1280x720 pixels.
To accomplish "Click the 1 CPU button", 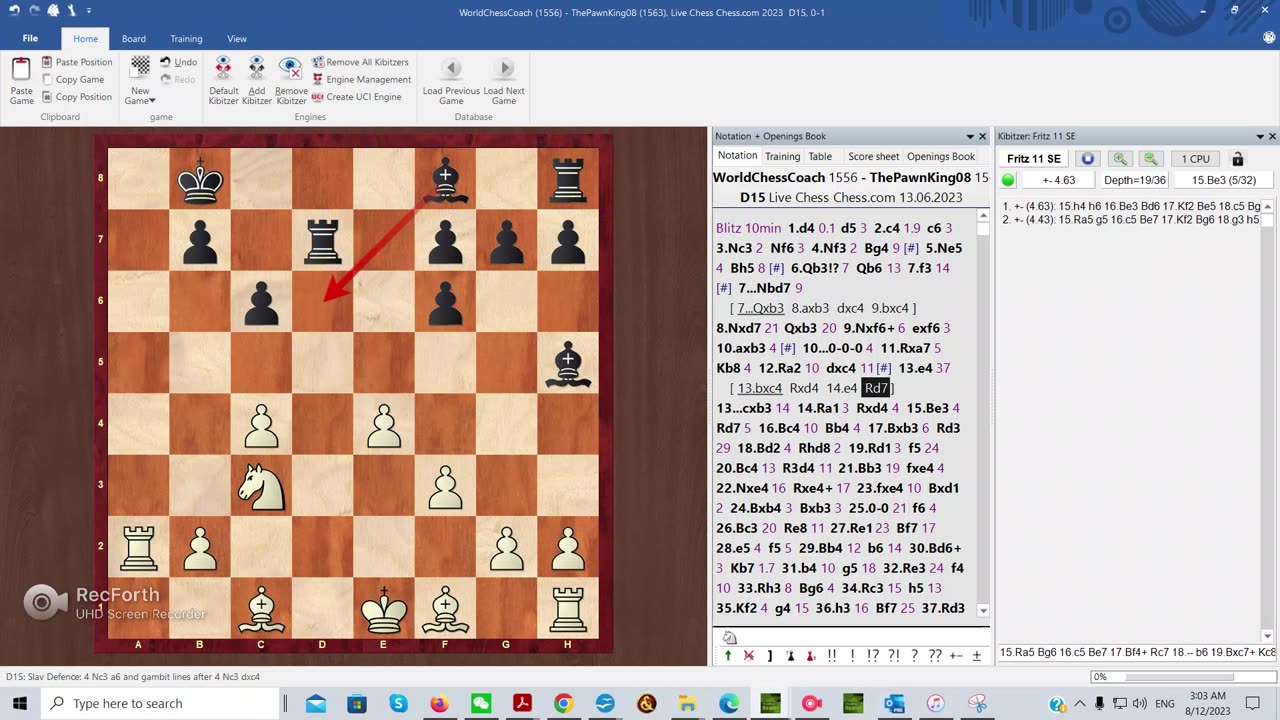I will click(x=1195, y=159).
